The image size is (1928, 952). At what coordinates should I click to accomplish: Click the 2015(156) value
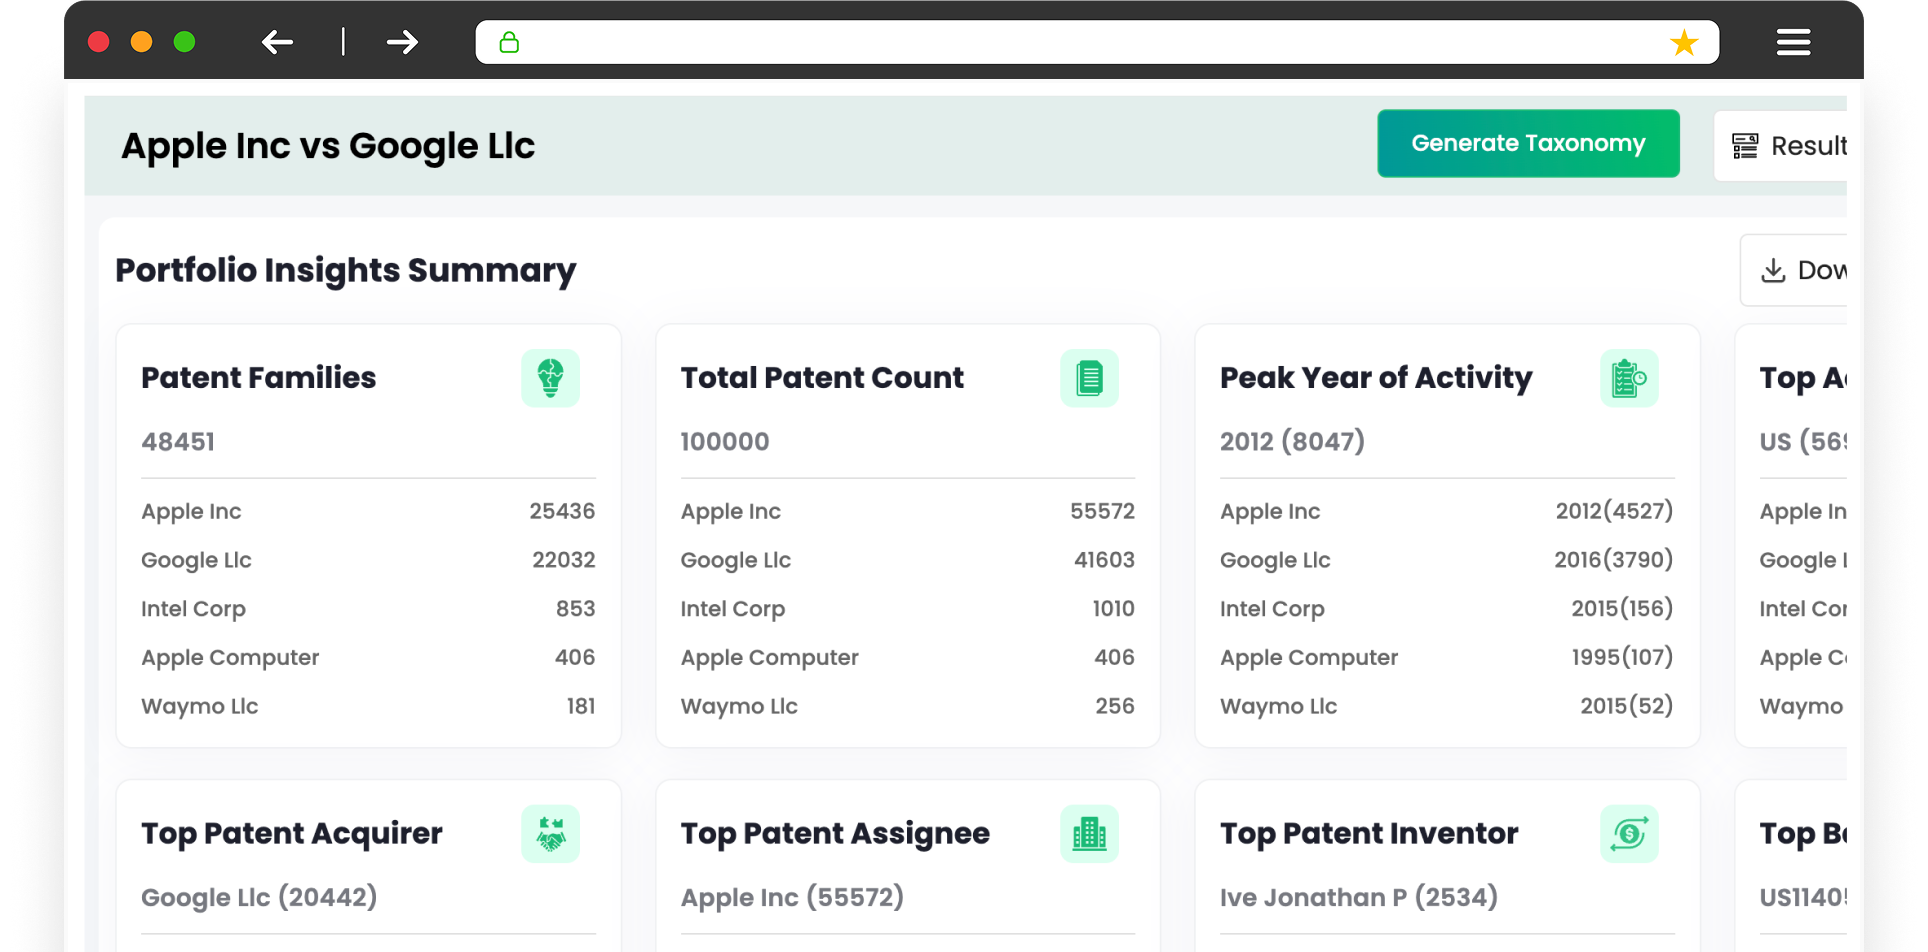[x=1622, y=609]
